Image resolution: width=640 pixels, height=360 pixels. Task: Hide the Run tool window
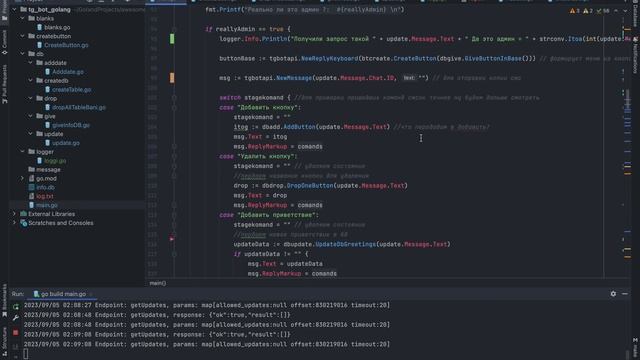[625, 293]
